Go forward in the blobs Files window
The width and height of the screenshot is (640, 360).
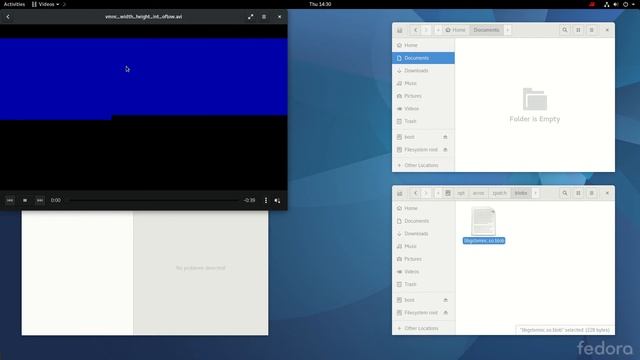click(426, 193)
